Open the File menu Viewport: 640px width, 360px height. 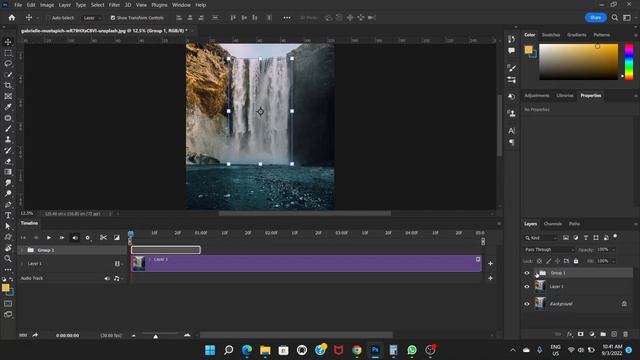[18, 5]
